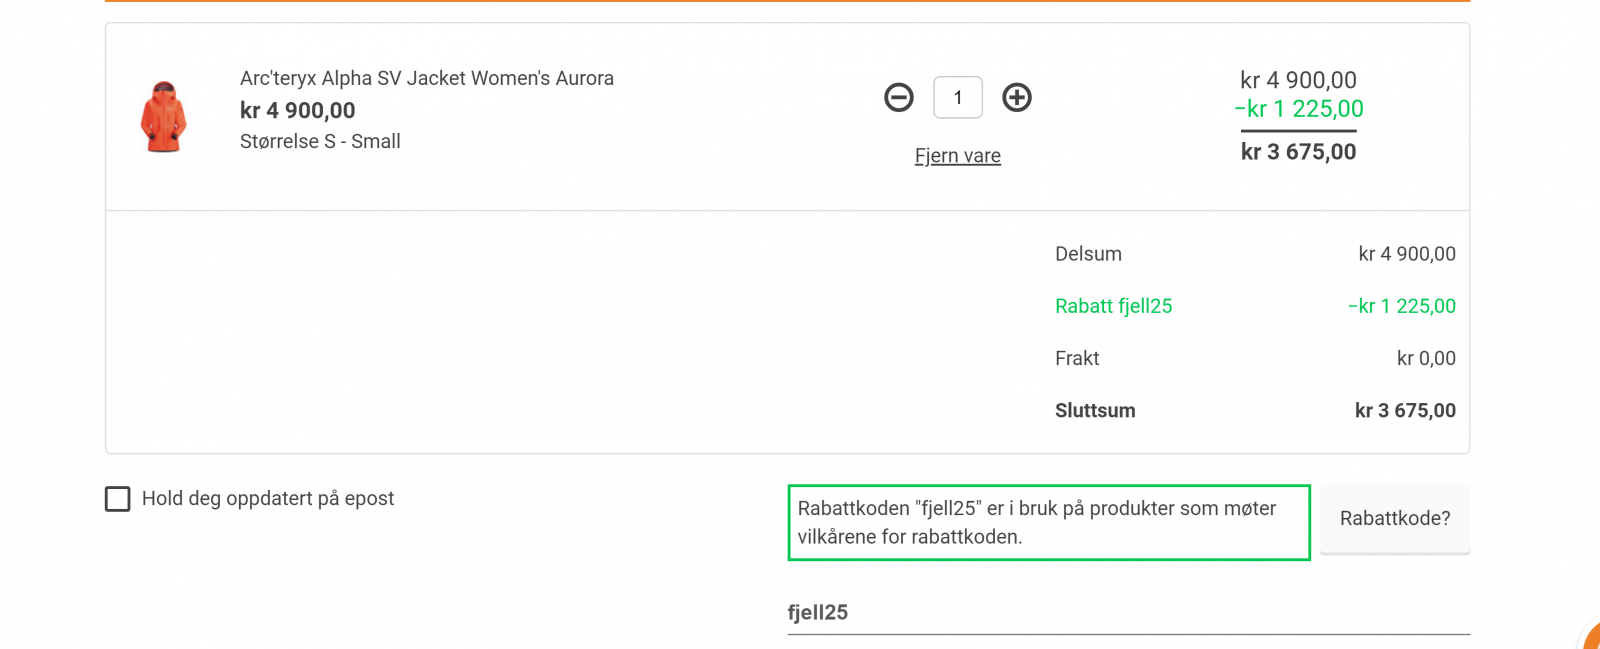
Task: Click the orange jacket product thumbnail
Action: (x=163, y=117)
